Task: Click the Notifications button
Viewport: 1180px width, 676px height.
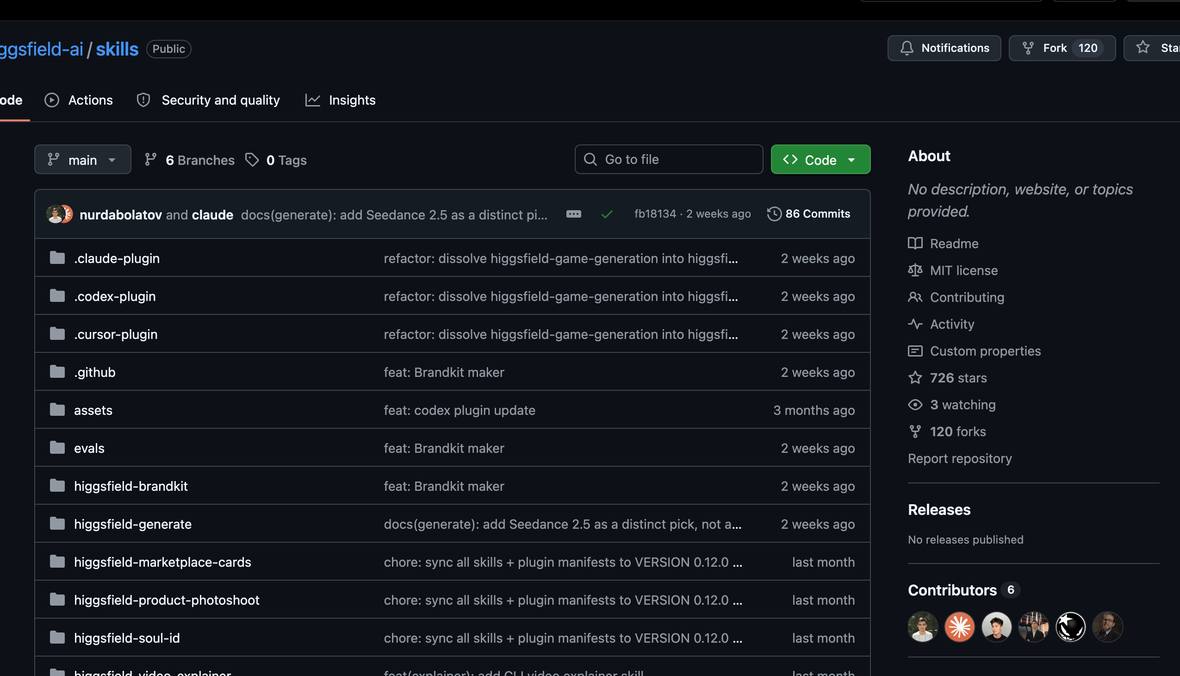Action: click(x=944, y=48)
